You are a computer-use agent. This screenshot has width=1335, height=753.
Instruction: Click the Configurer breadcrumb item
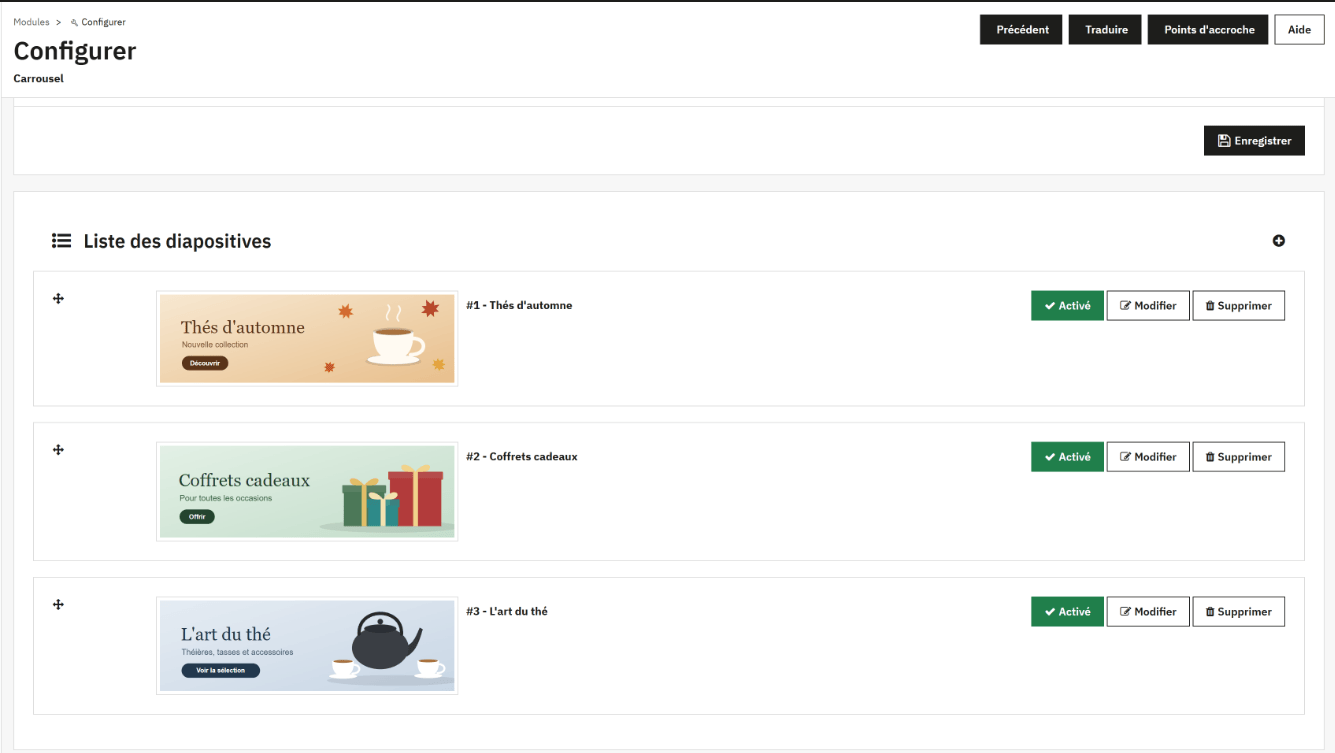pos(98,22)
